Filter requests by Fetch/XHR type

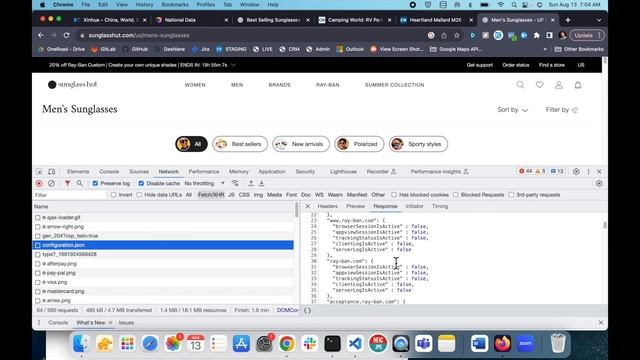tap(211, 195)
